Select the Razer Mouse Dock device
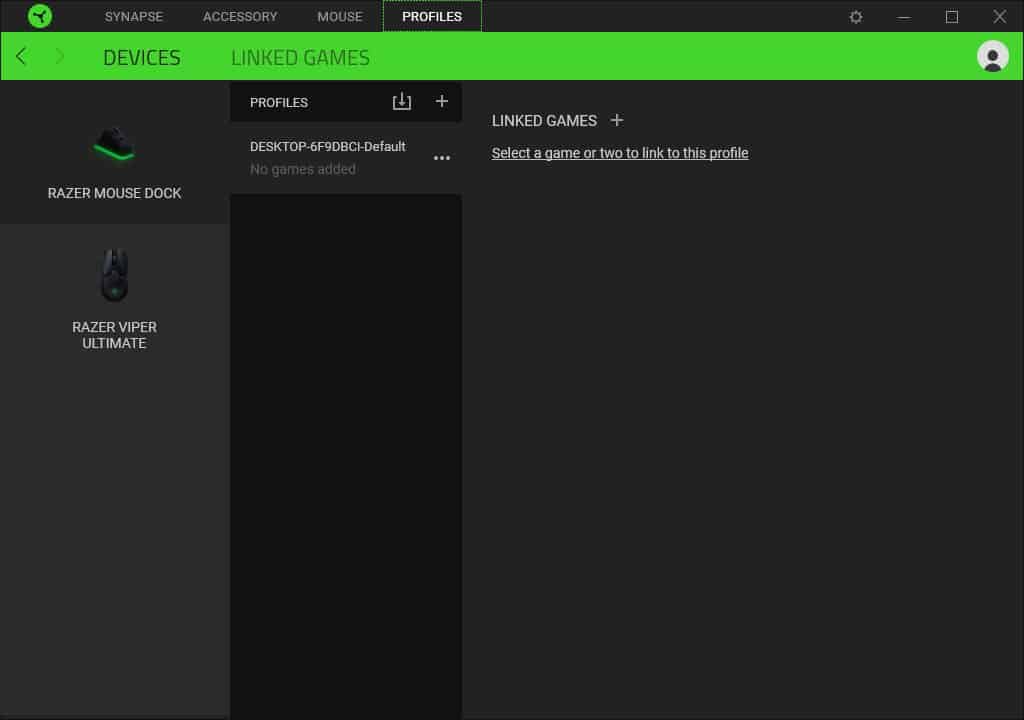This screenshot has height=720, width=1024. pos(114,160)
